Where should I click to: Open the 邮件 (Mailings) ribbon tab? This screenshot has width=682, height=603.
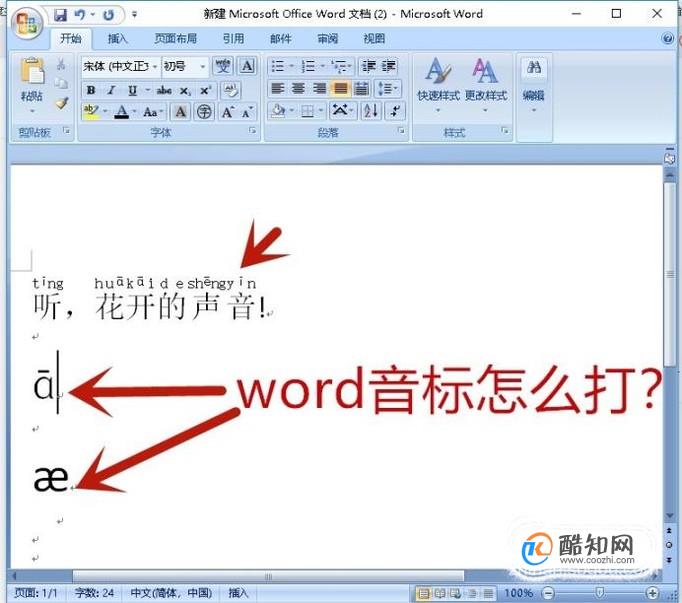281,39
